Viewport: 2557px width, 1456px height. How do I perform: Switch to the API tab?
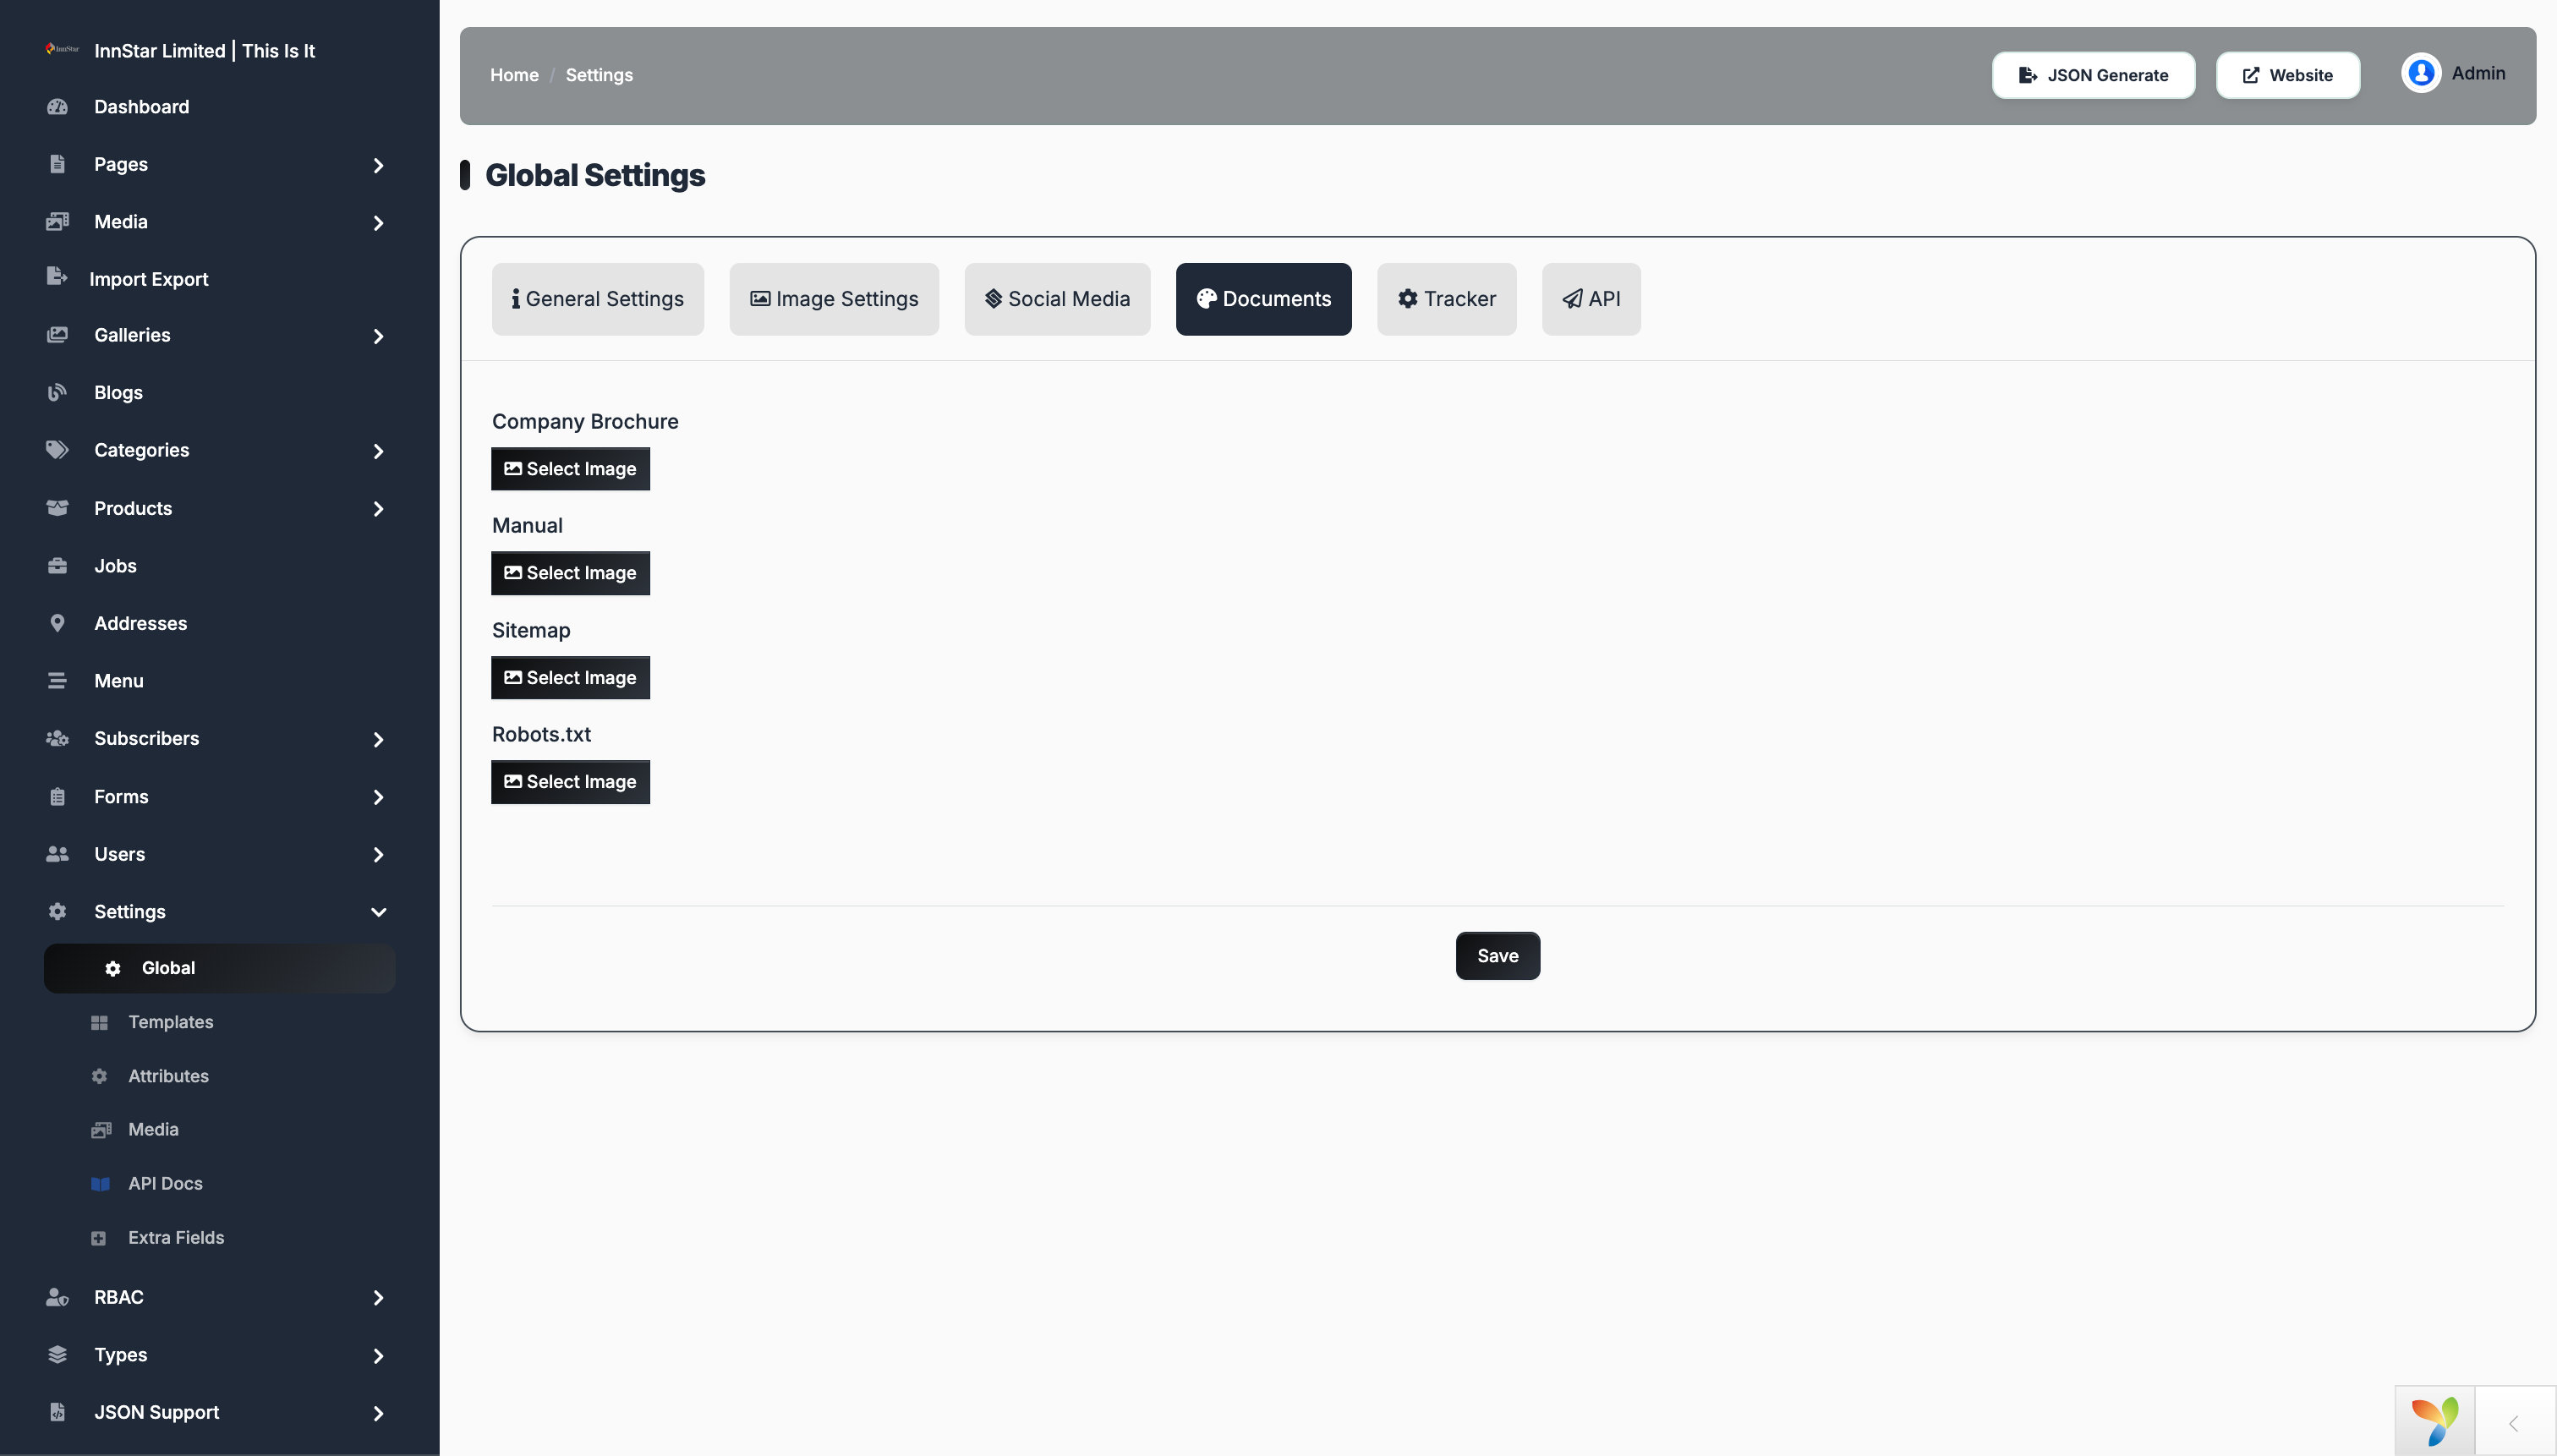1591,299
